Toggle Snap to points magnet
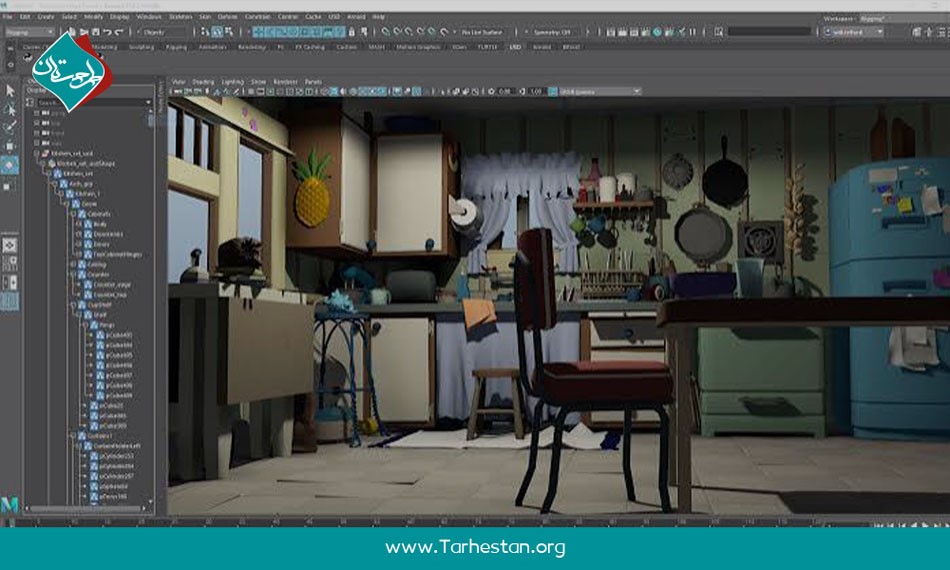The width and height of the screenshot is (950, 570). pos(409,31)
